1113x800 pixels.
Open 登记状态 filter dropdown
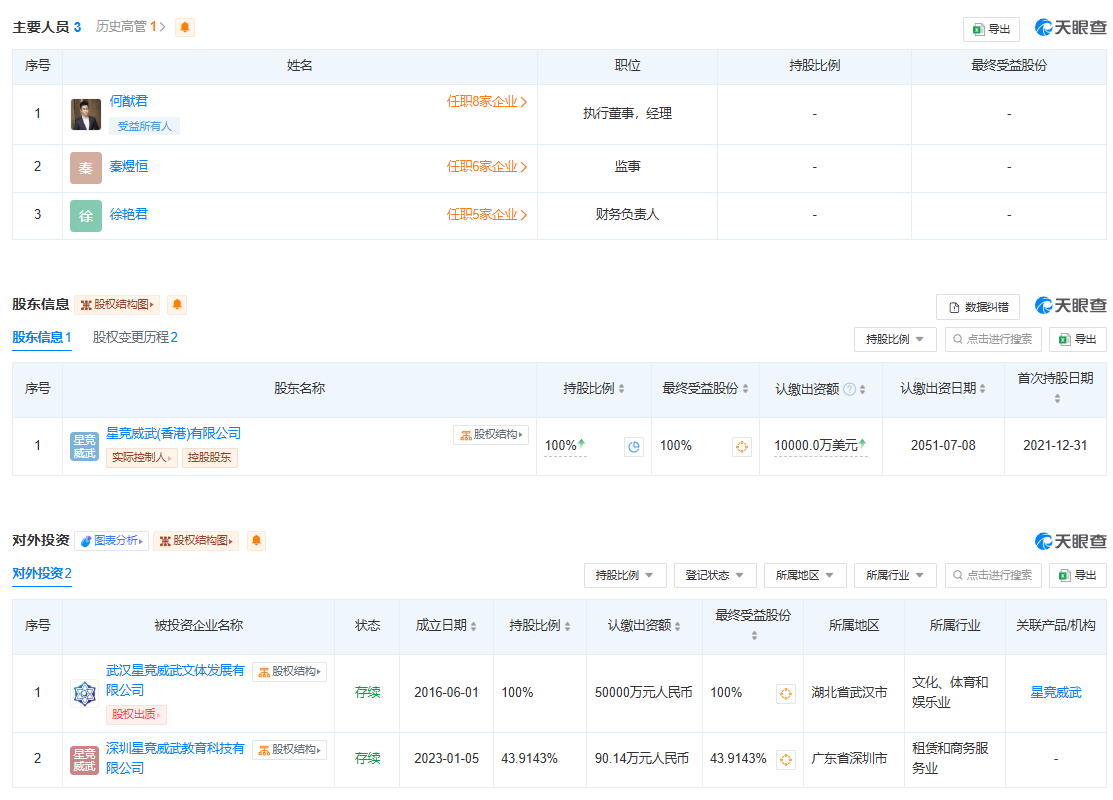pos(714,575)
